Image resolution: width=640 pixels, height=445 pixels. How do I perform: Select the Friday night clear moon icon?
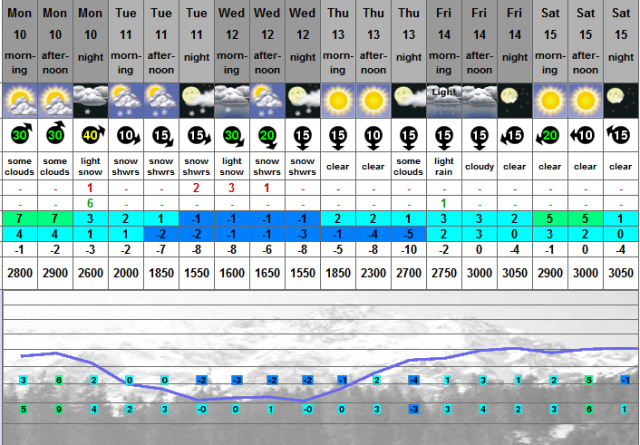(x=515, y=101)
